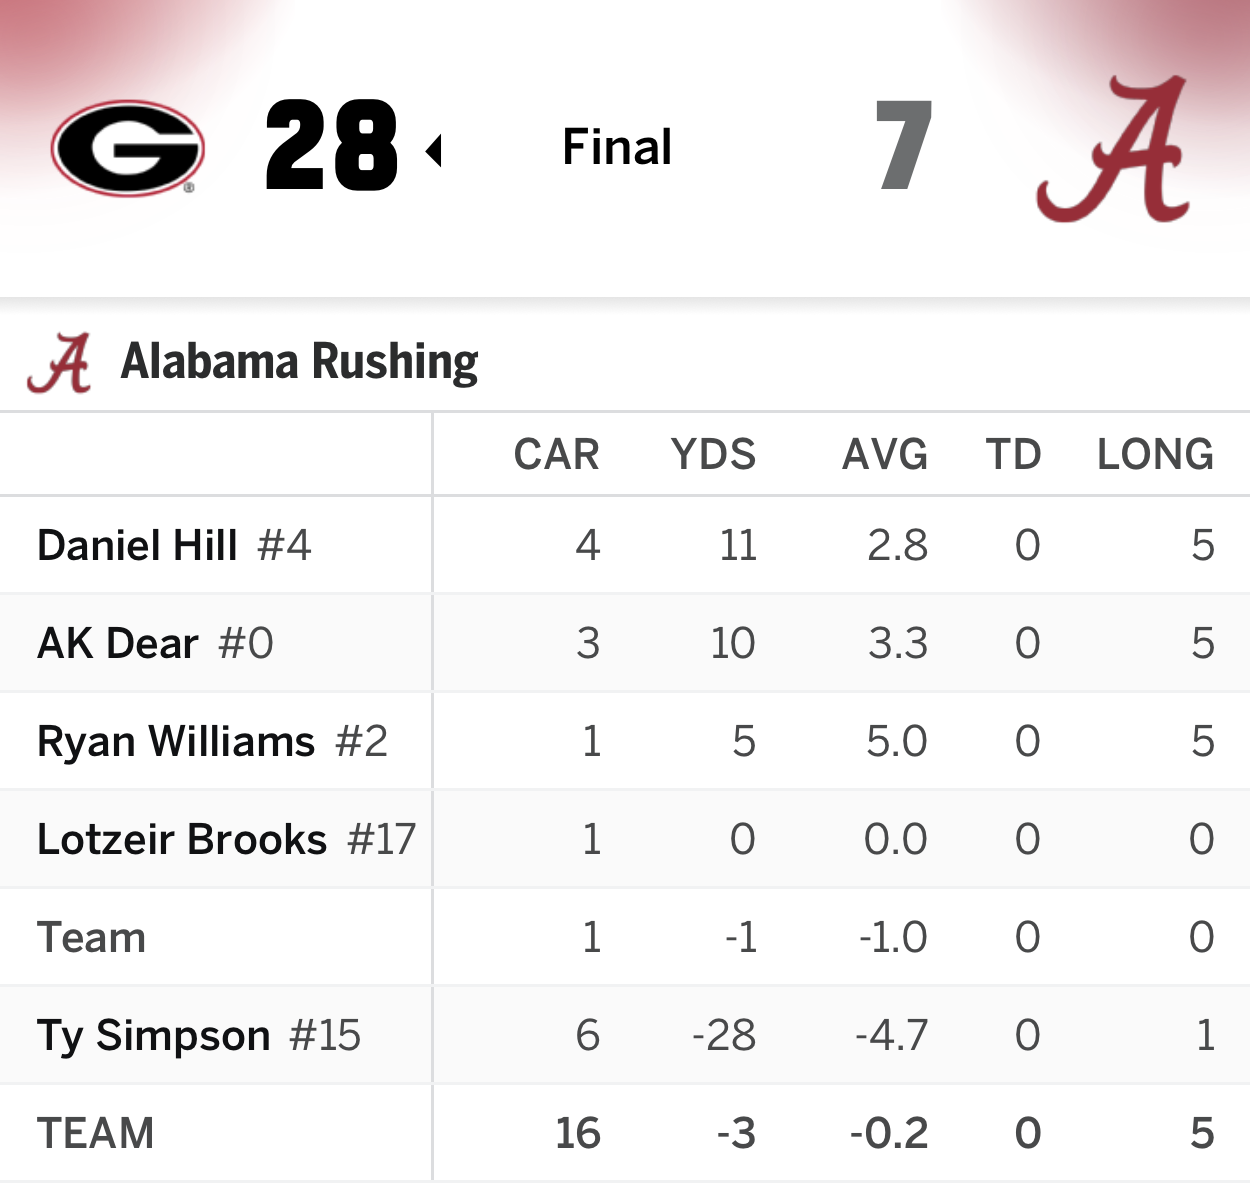Select Ryan Williams in rushing table
The image size is (1250, 1202).
(176, 742)
